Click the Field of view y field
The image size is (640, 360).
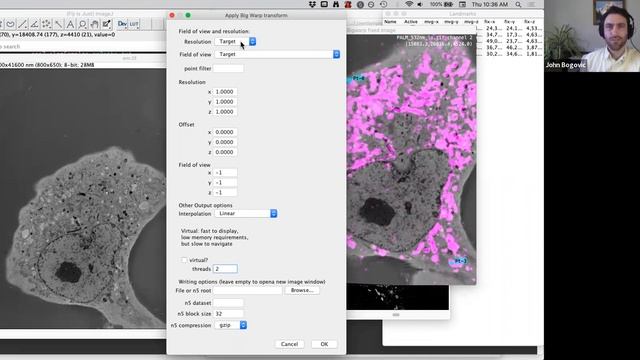(x=225, y=182)
